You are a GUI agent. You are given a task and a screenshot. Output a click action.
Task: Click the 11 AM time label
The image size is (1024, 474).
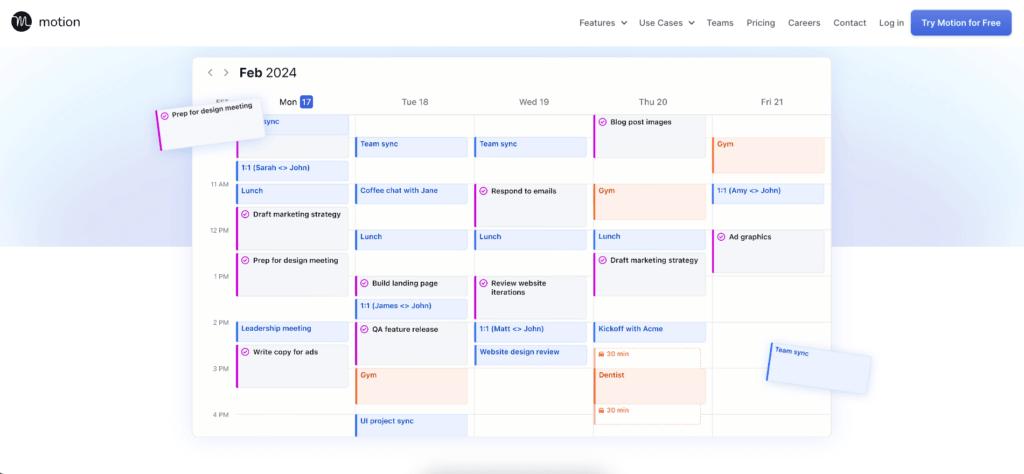(219, 185)
